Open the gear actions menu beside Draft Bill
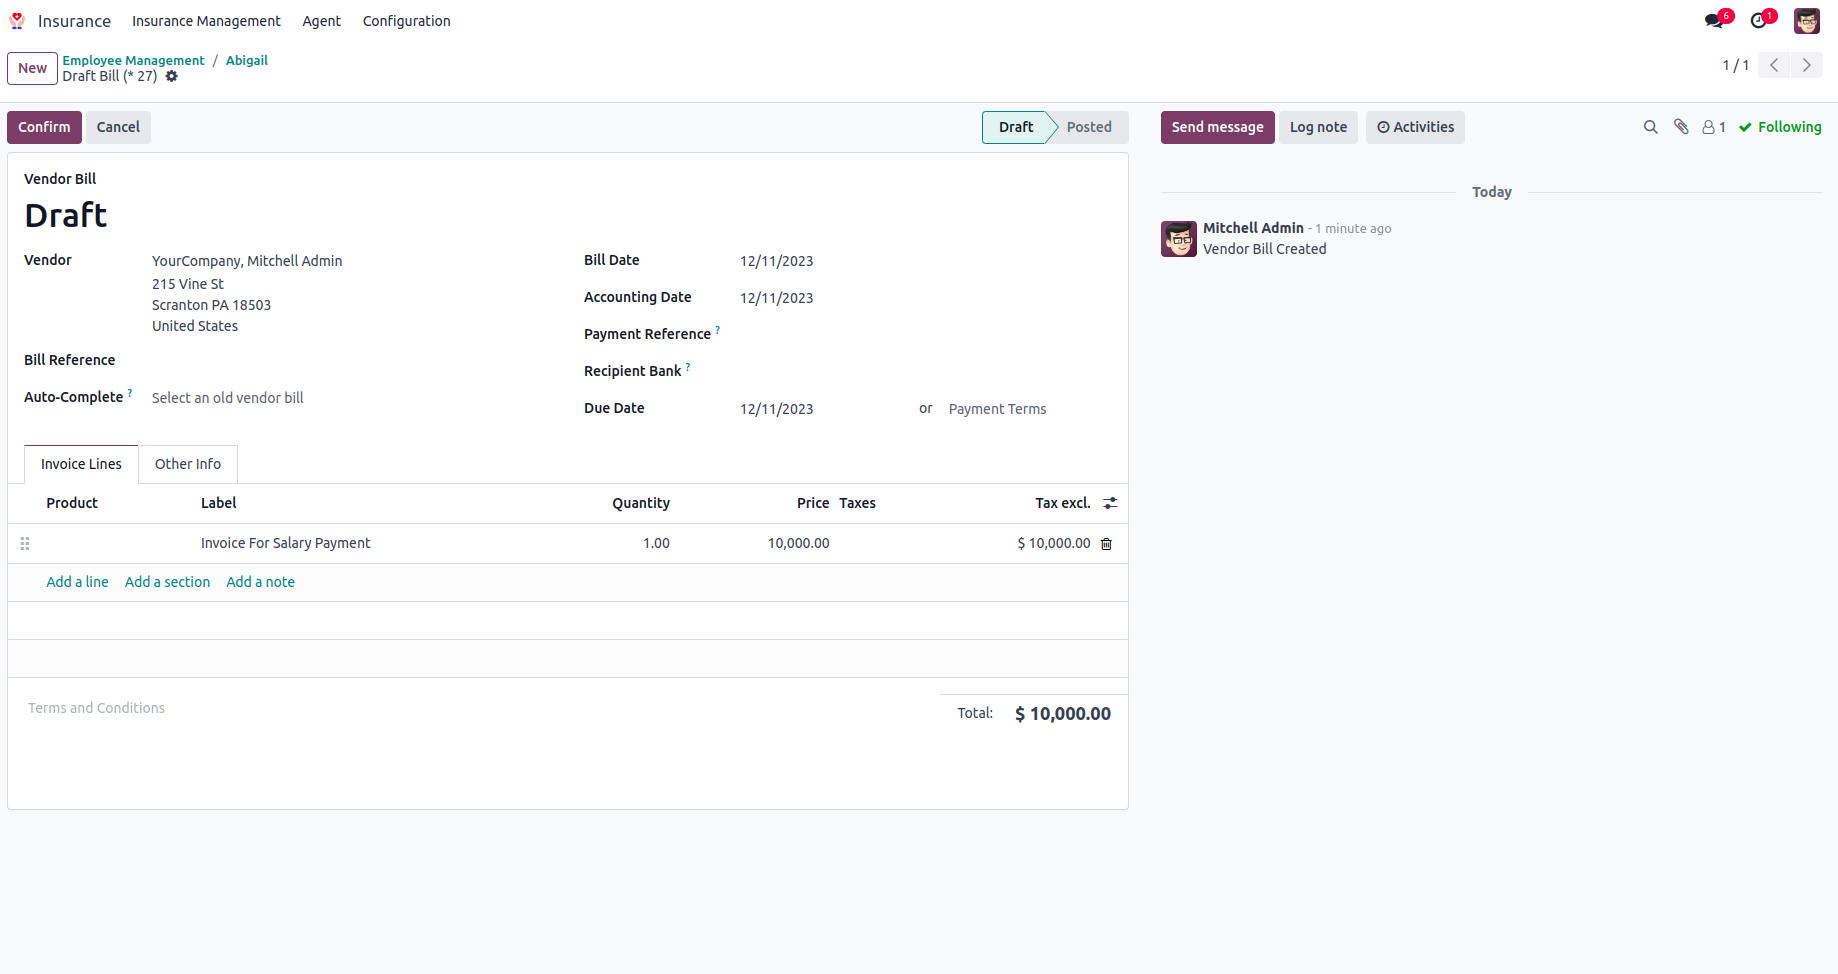The image size is (1838, 974). click(172, 76)
